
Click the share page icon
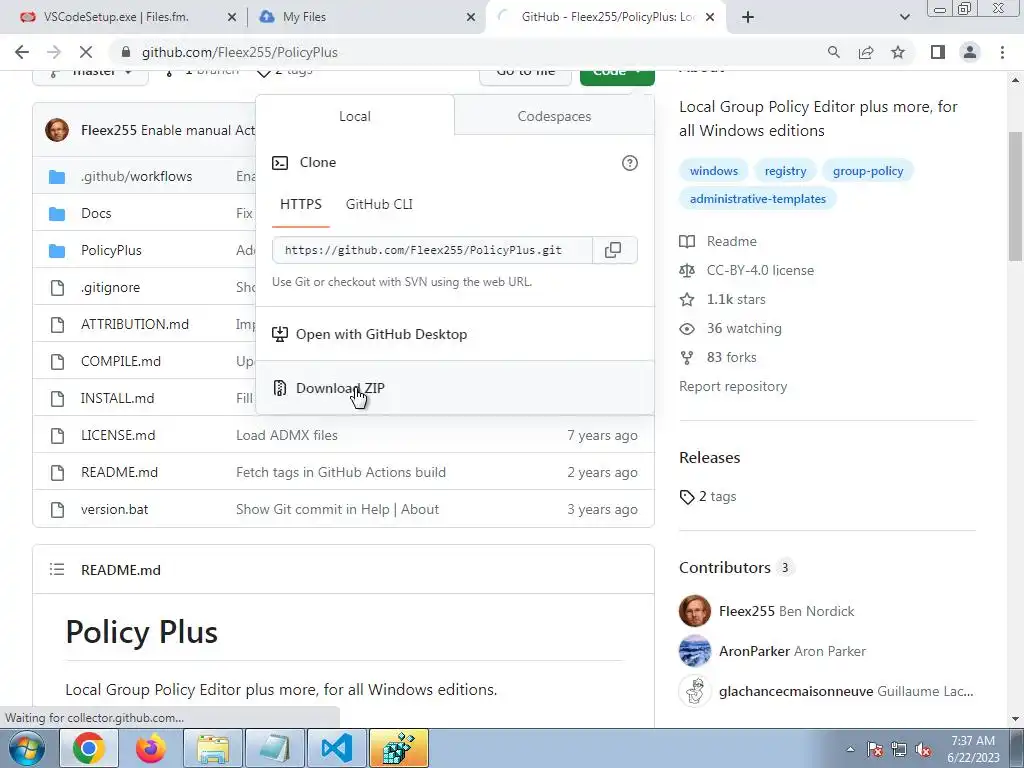[866, 52]
